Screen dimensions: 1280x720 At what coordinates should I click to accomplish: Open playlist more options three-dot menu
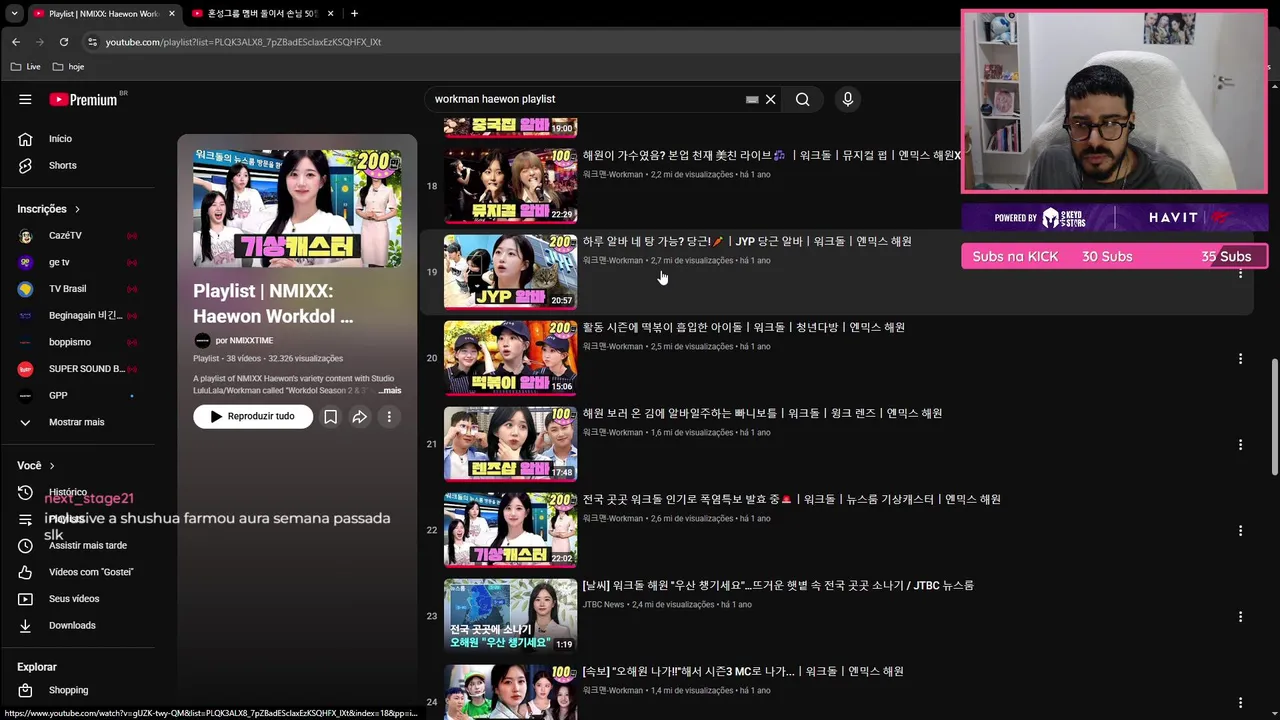pos(389,417)
